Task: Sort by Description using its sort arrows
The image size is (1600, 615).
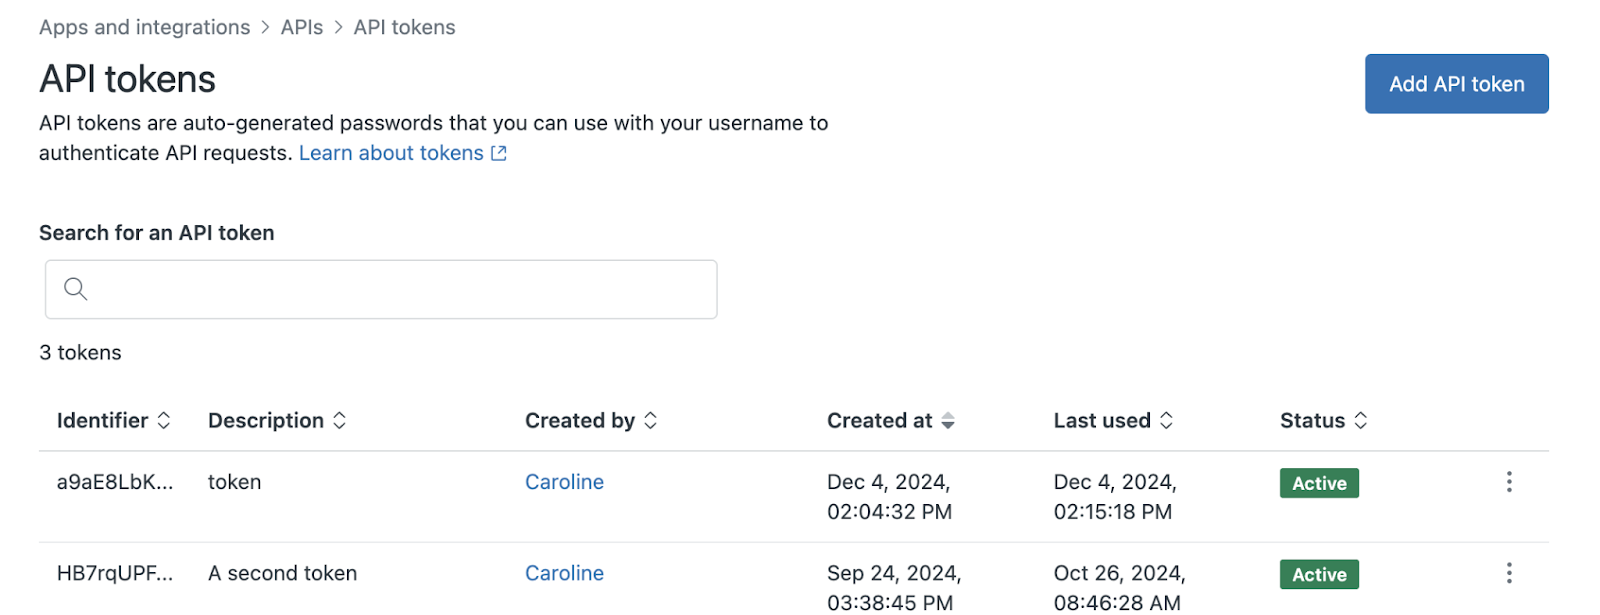Action: (x=340, y=421)
